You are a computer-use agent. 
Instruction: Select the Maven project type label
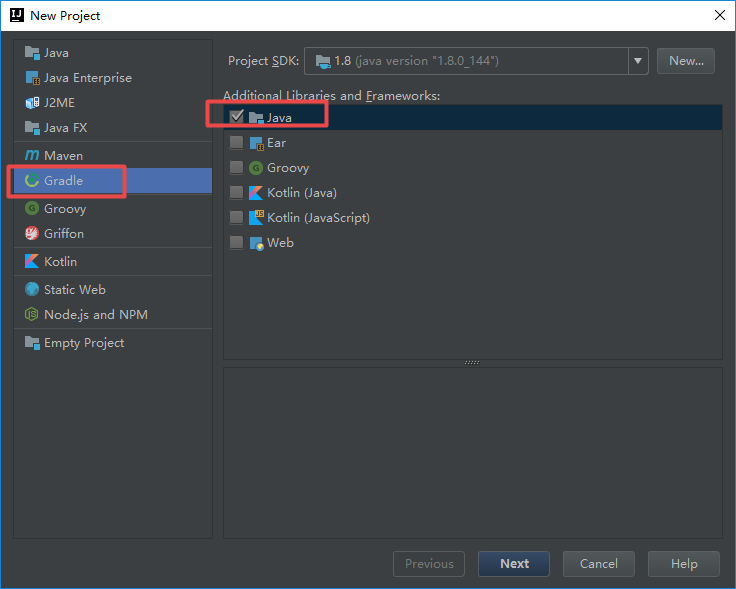tap(63, 155)
